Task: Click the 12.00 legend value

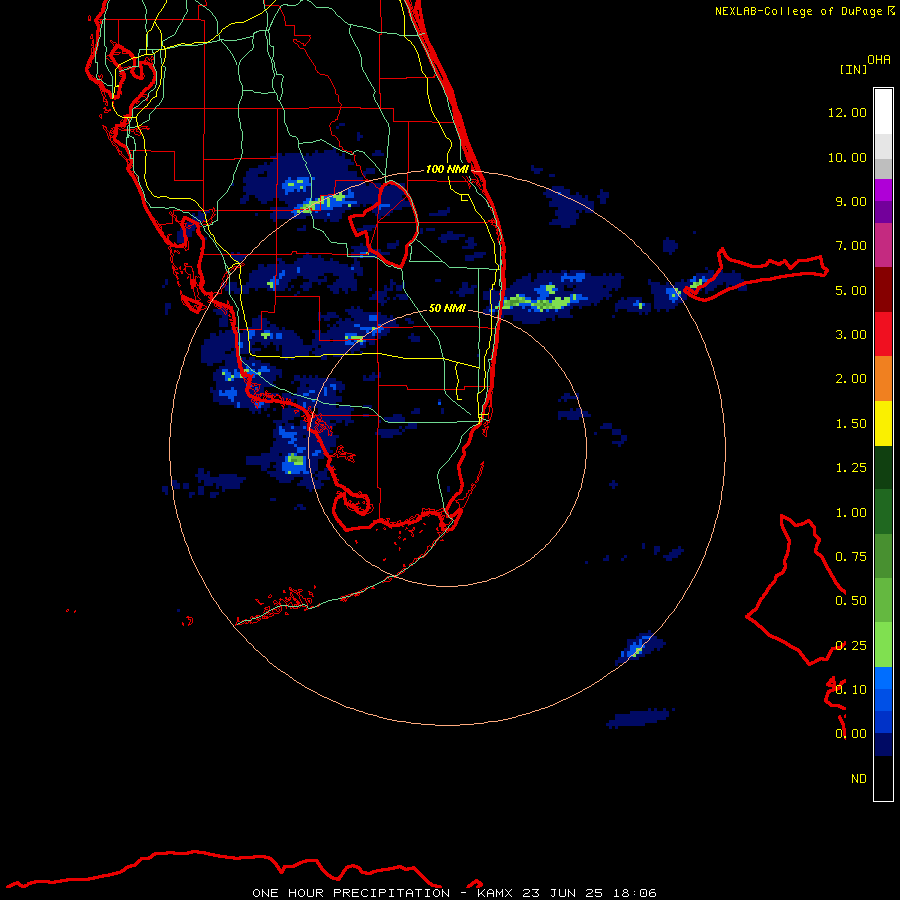Action: click(x=847, y=112)
